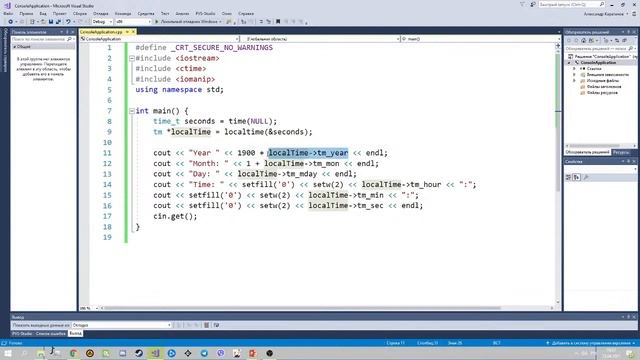Open the Windows Start menu

8,353
